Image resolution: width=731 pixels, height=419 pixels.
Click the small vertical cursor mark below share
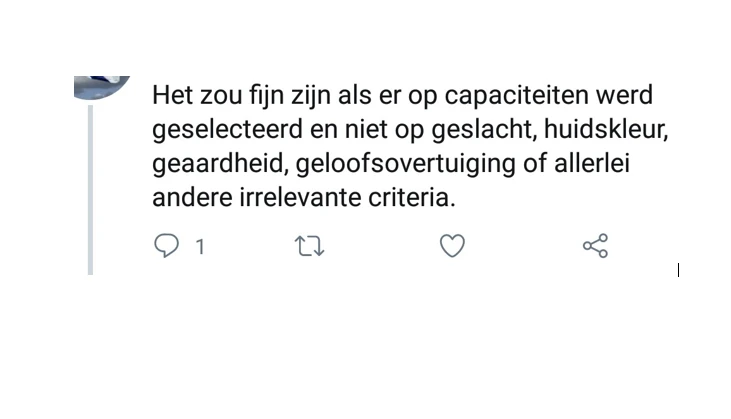pyautogui.click(x=678, y=270)
